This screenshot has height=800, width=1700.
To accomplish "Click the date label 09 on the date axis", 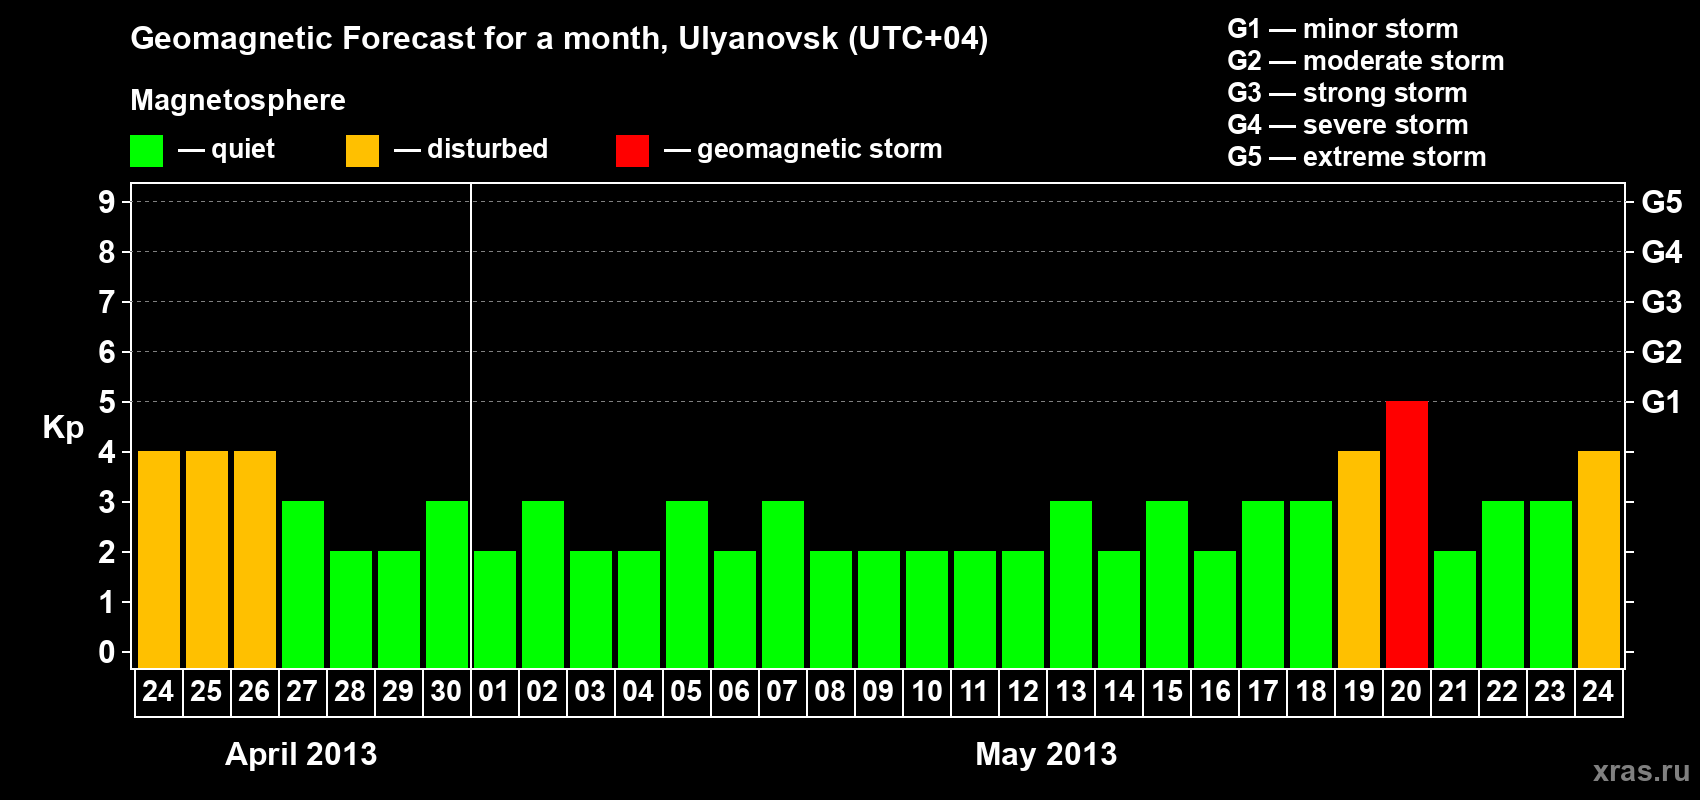I will [x=878, y=692].
